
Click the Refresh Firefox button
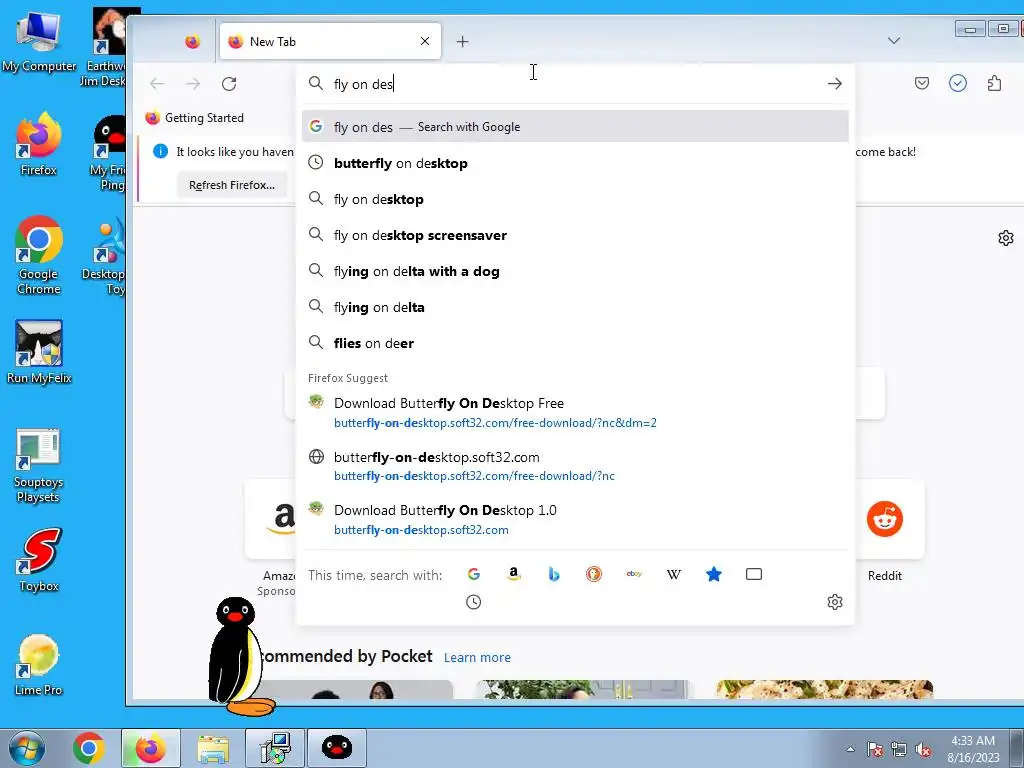(232, 185)
